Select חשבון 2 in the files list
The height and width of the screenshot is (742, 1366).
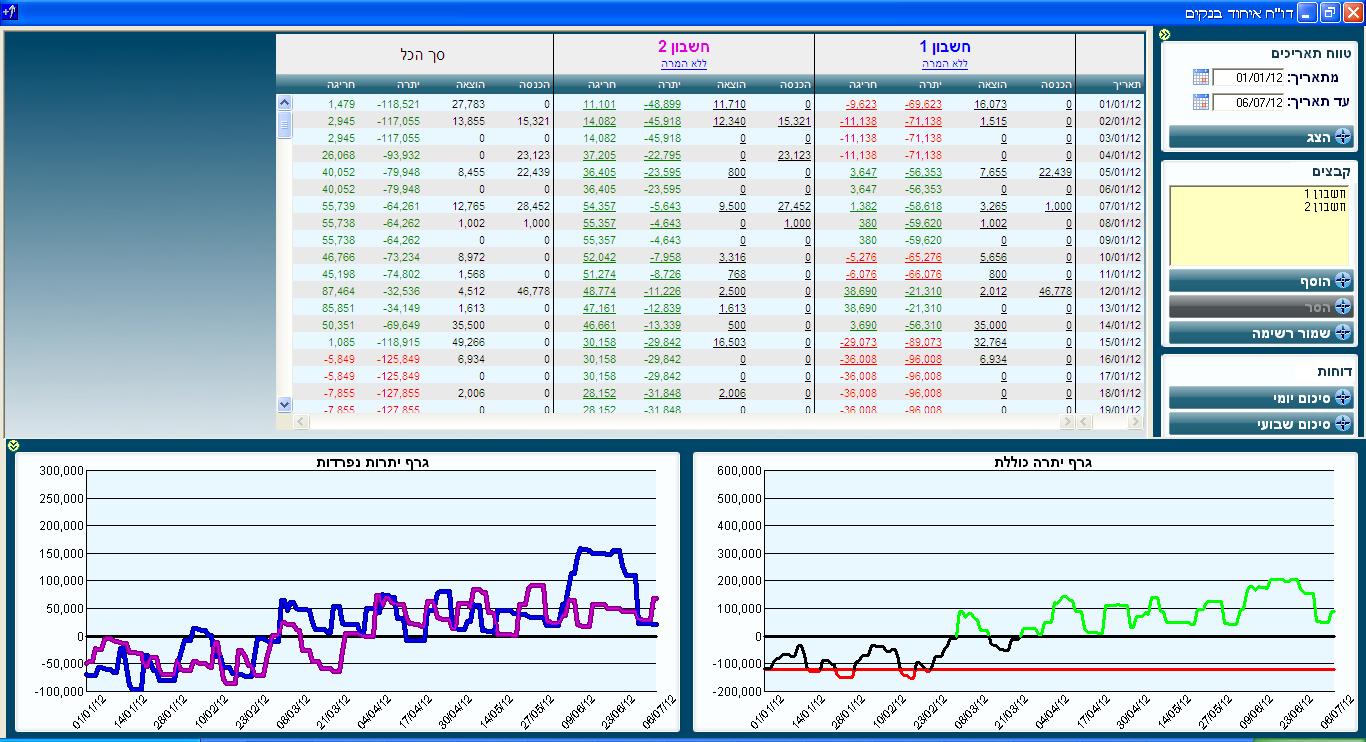coord(1325,207)
